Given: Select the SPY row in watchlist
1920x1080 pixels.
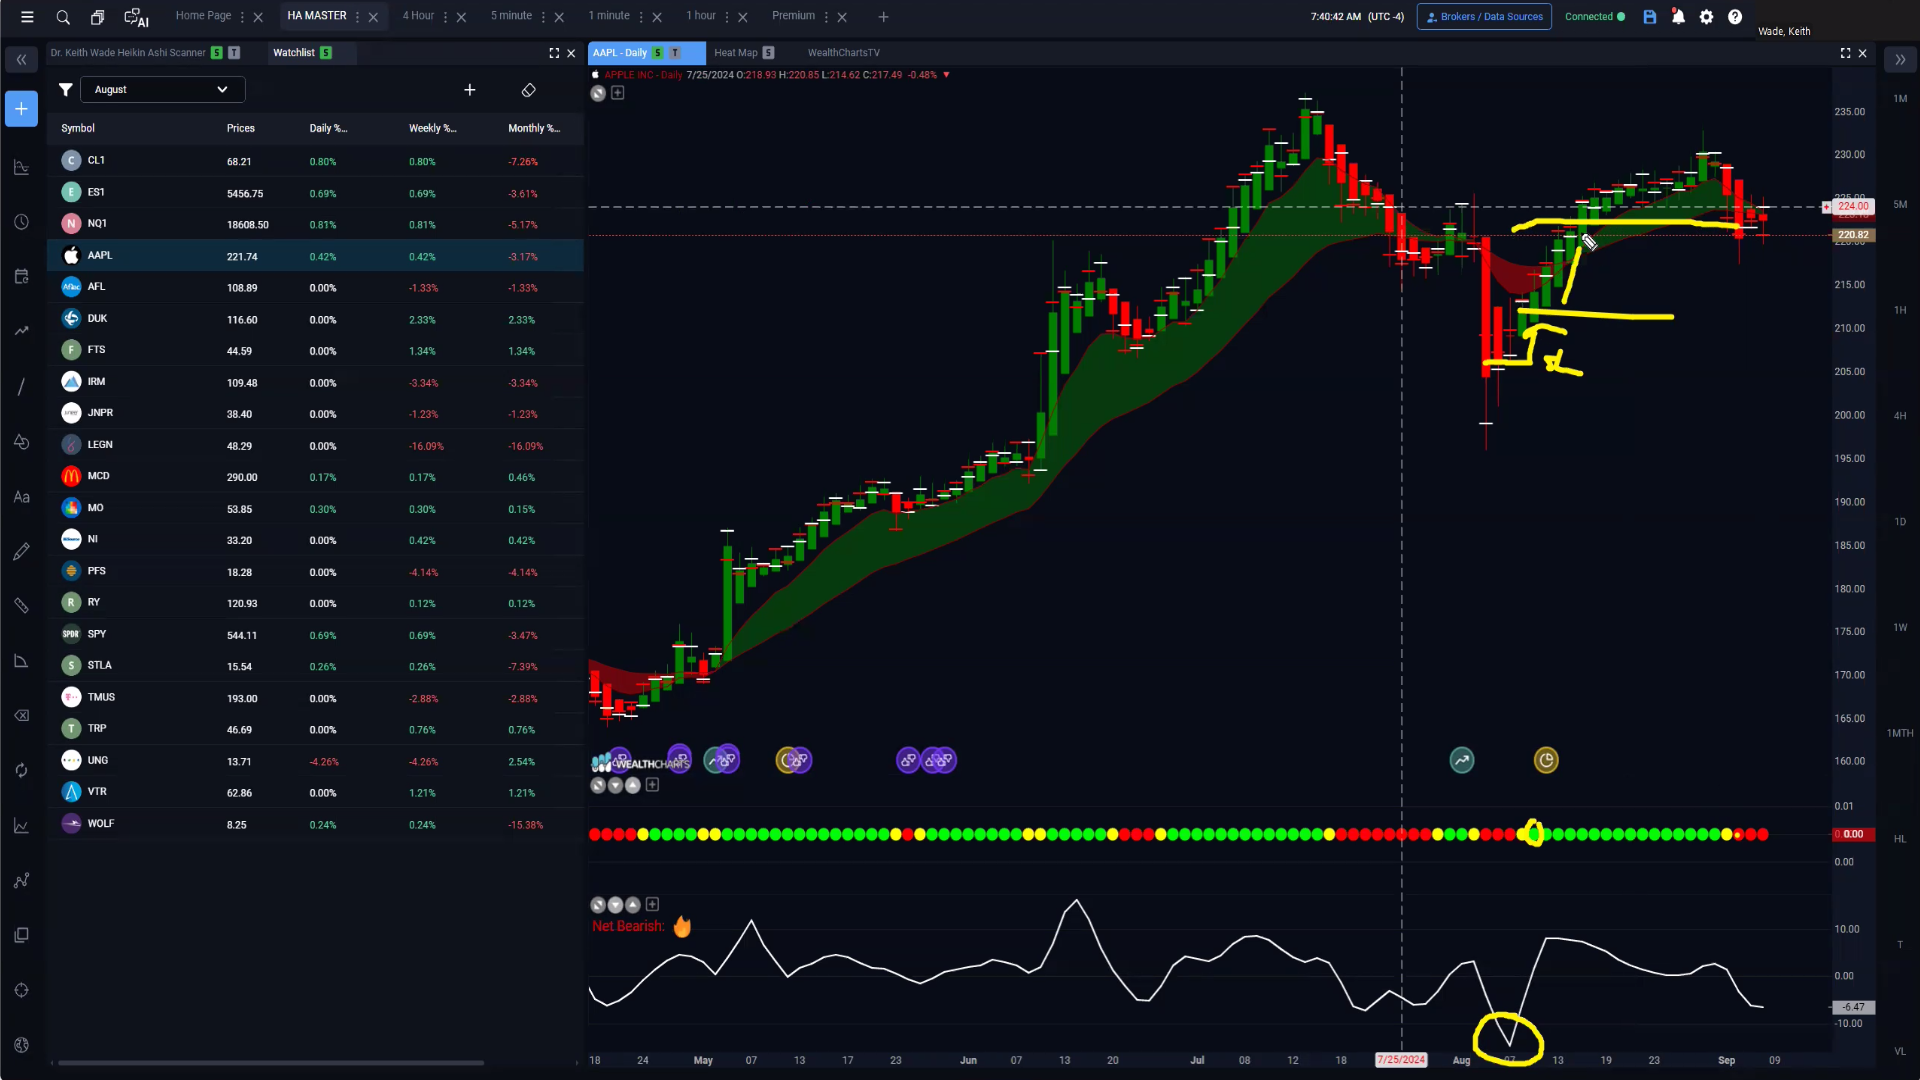Looking at the screenshot, I should (315, 635).
